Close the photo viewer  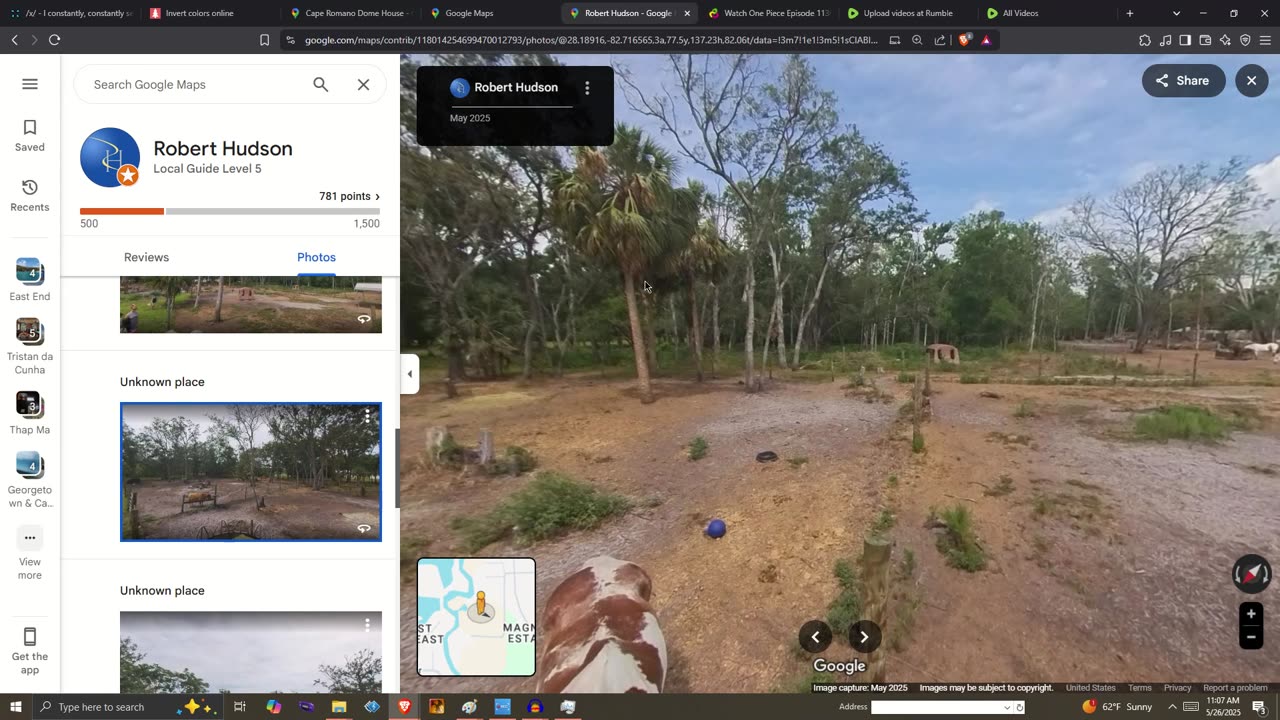1251,81
